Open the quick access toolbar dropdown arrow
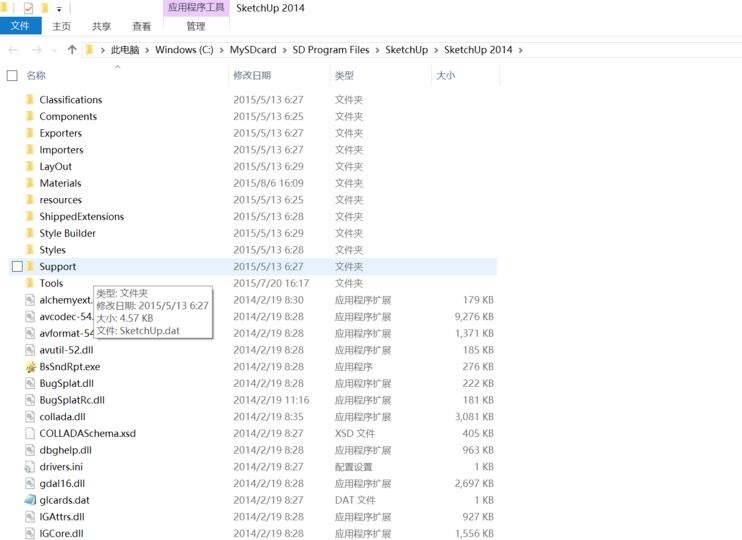742x540 pixels. click(x=59, y=9)
